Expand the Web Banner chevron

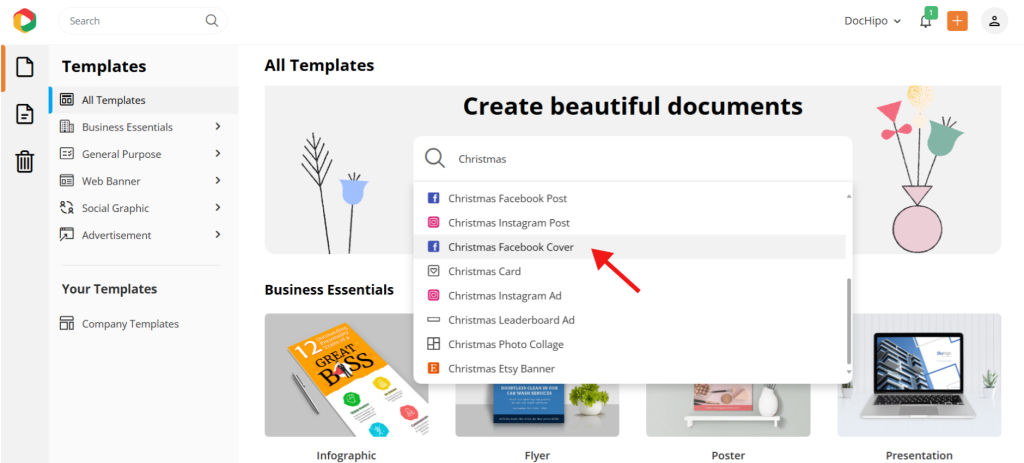218,181
